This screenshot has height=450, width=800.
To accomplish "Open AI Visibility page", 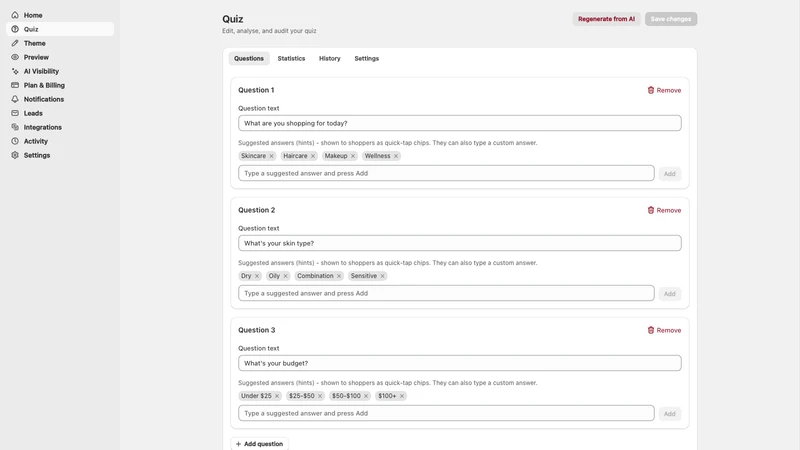I will click(60, 71).
